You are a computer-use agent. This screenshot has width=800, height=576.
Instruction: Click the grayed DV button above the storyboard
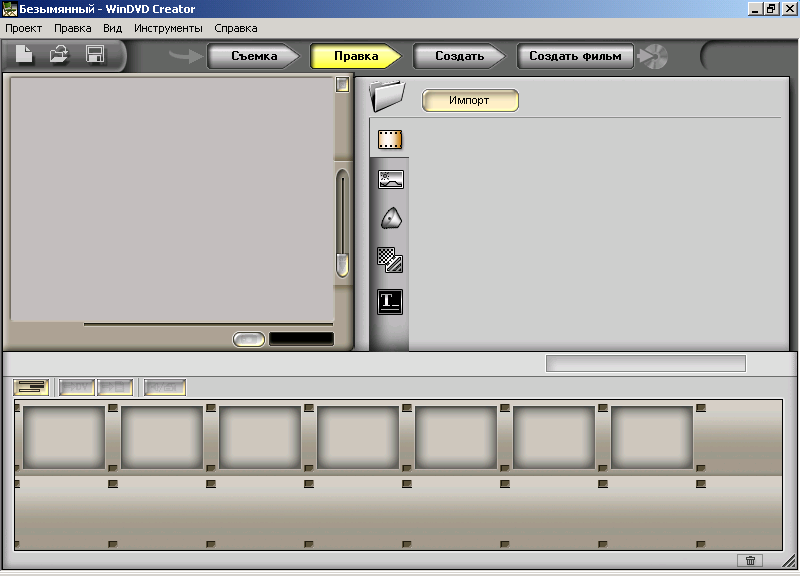click(77, 387)
